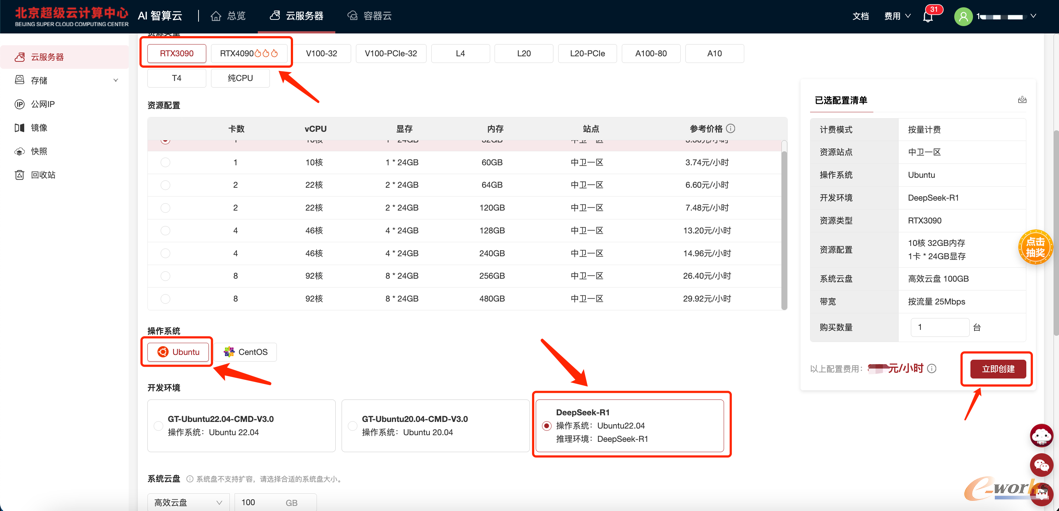
Task: Choose the V100-32 resource type
Action: 321,53
